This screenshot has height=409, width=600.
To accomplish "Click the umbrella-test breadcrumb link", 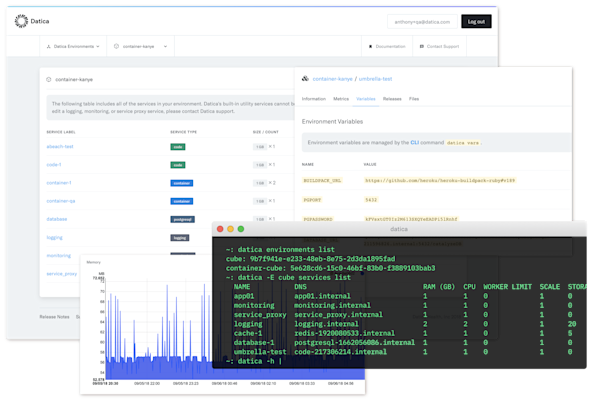I will tap(375, 79).
